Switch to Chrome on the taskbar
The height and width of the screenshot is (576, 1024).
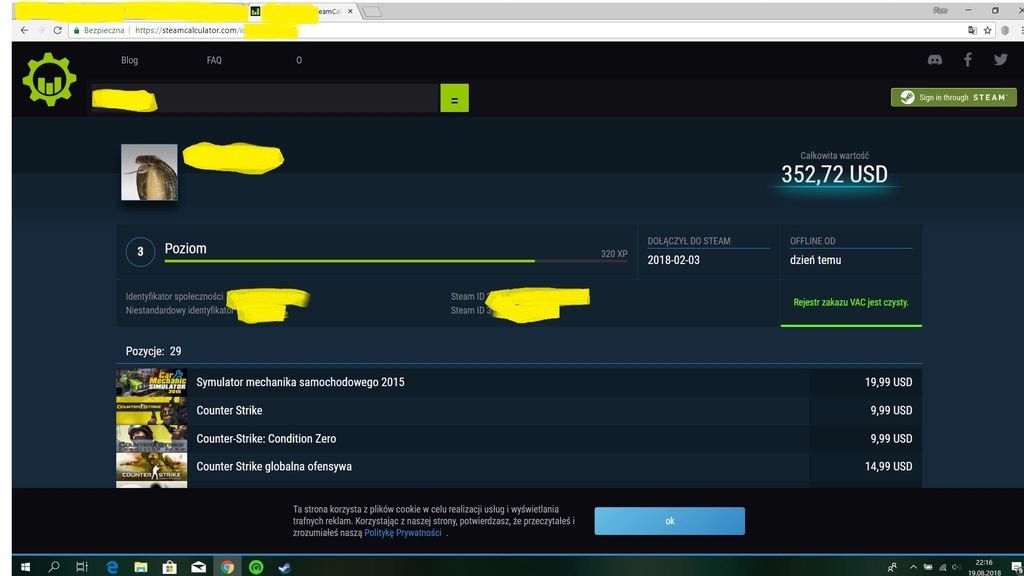tap(227, 567)
